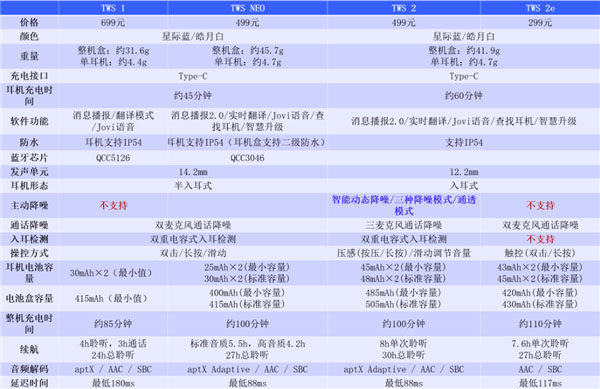Click the 音频解码 row label
The height and width of the screenshot is (389, 600).
[29, 369]
